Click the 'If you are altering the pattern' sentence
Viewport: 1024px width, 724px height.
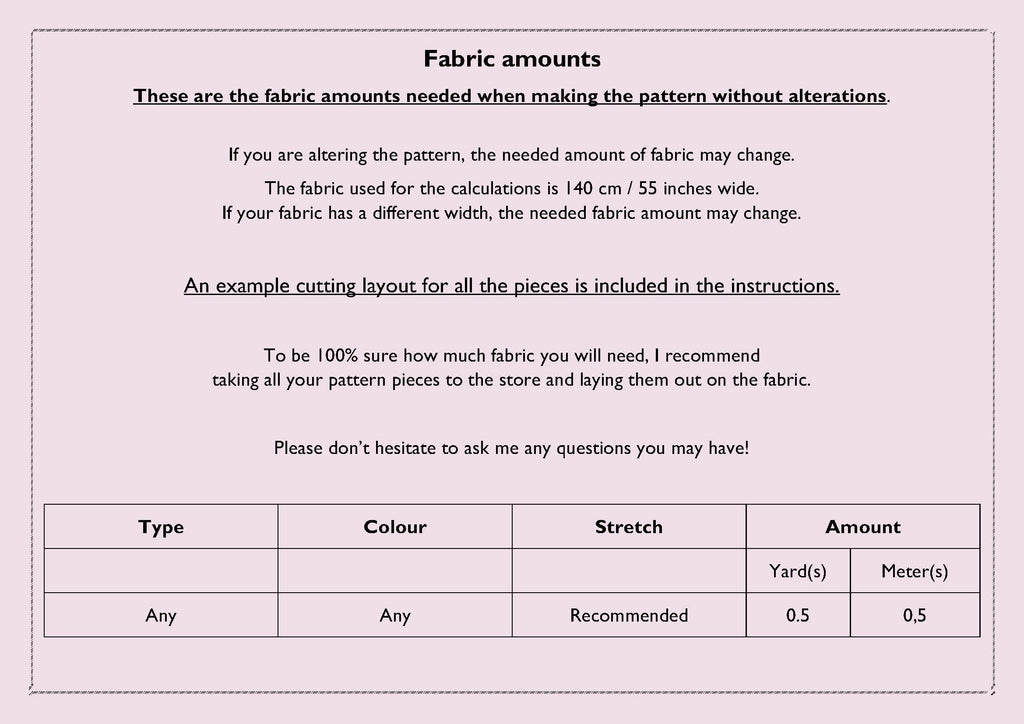[511, 155]
